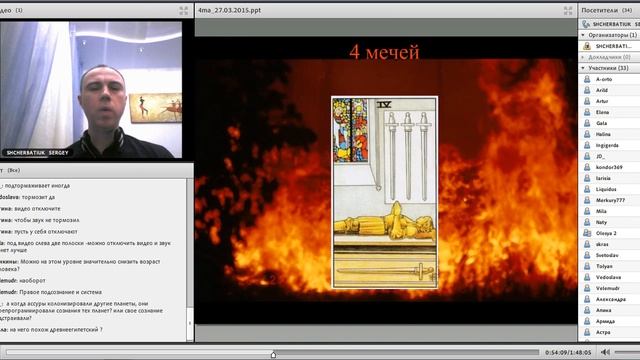
Task: Click the avatar icon of Mila
Action: (x=587, y=211)
